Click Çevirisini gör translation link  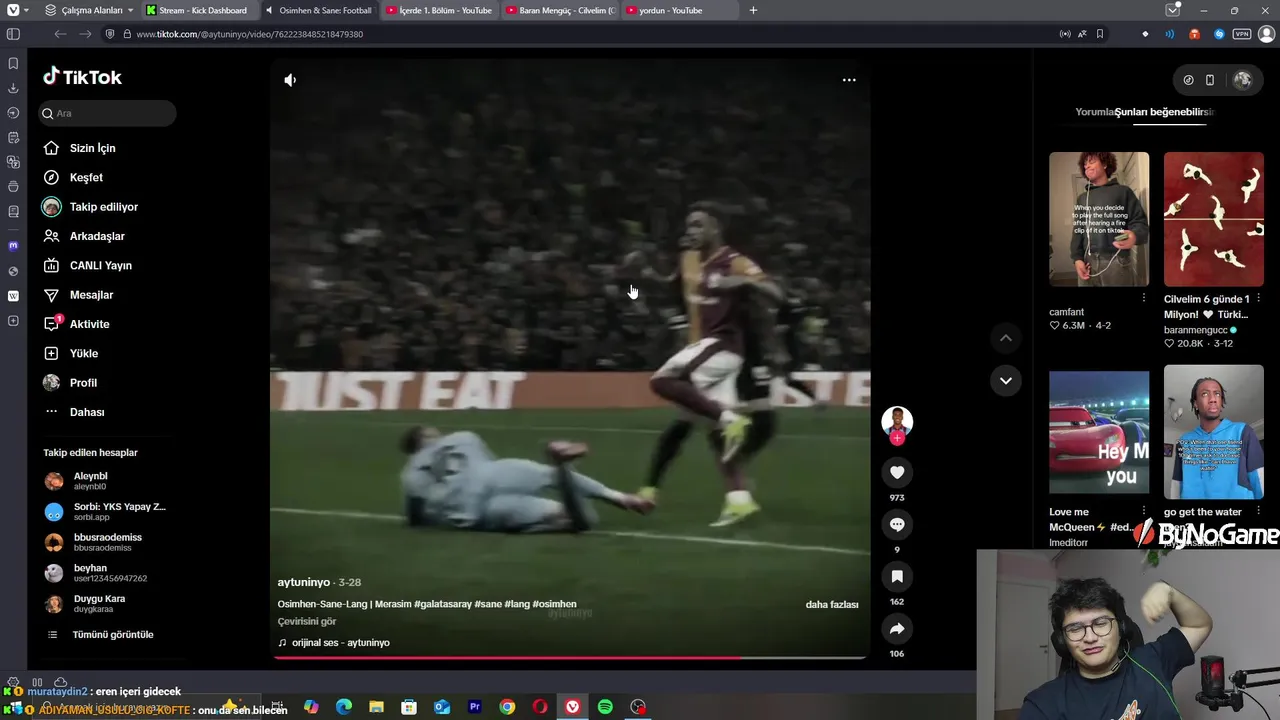click(x=307, y=622)
